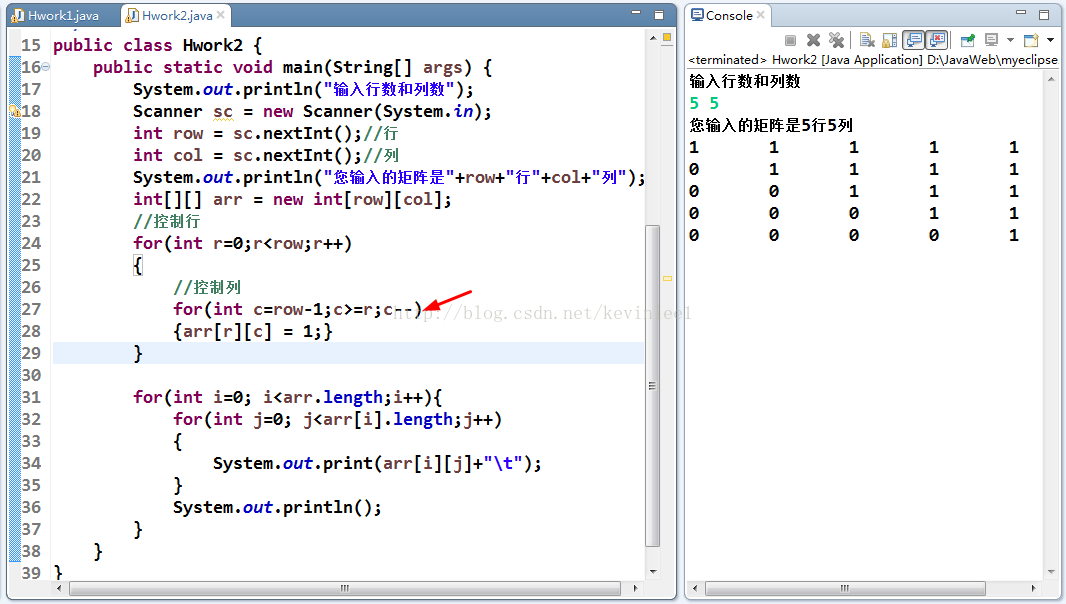The height and width of the screenshot is (604, 1066).
Task: Pin the console view
Action: 967,40
